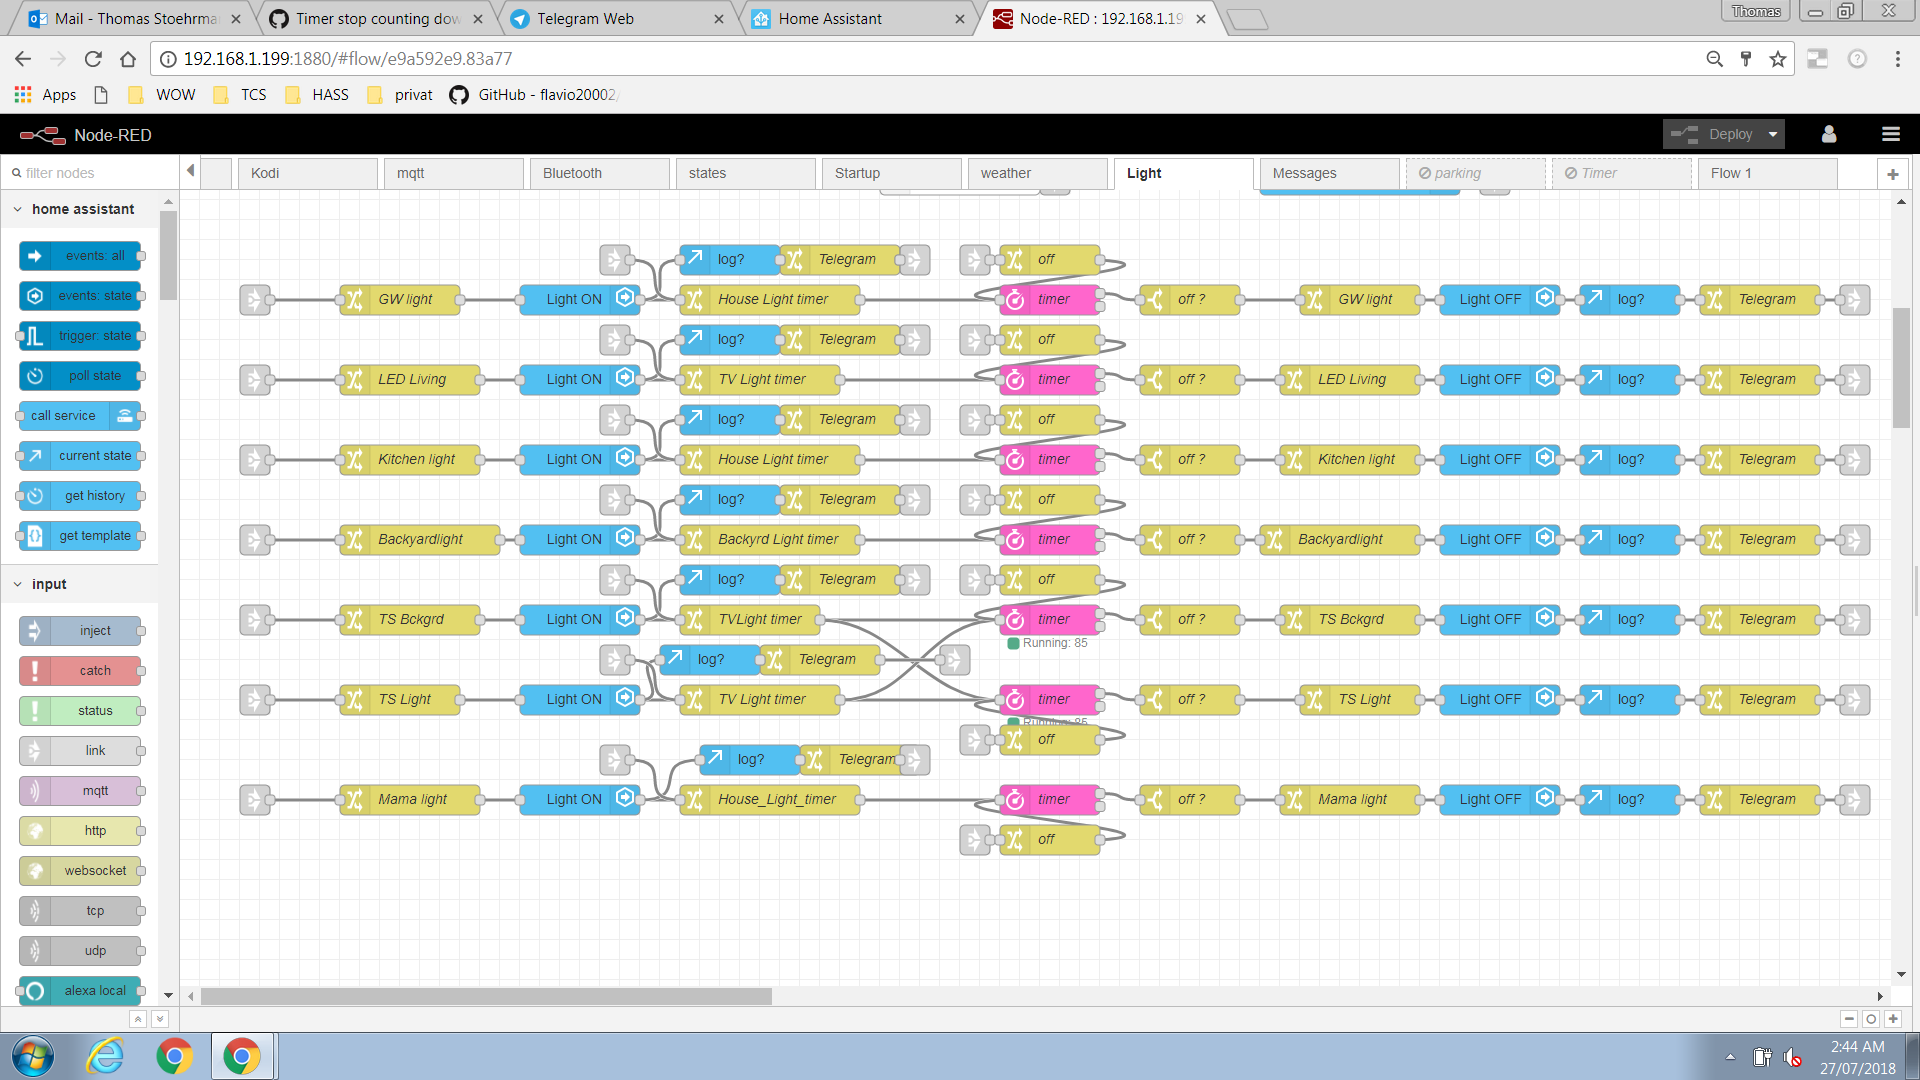1920x1080 pixels.
Task: Select the 'alexa local' palette node
Action: (x=80, y=991)
